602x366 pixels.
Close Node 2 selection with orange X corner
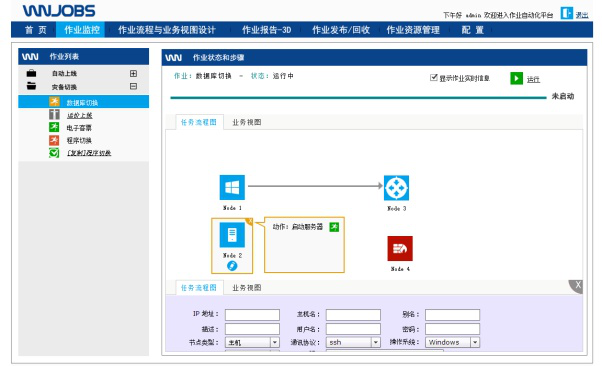(250, 221)
